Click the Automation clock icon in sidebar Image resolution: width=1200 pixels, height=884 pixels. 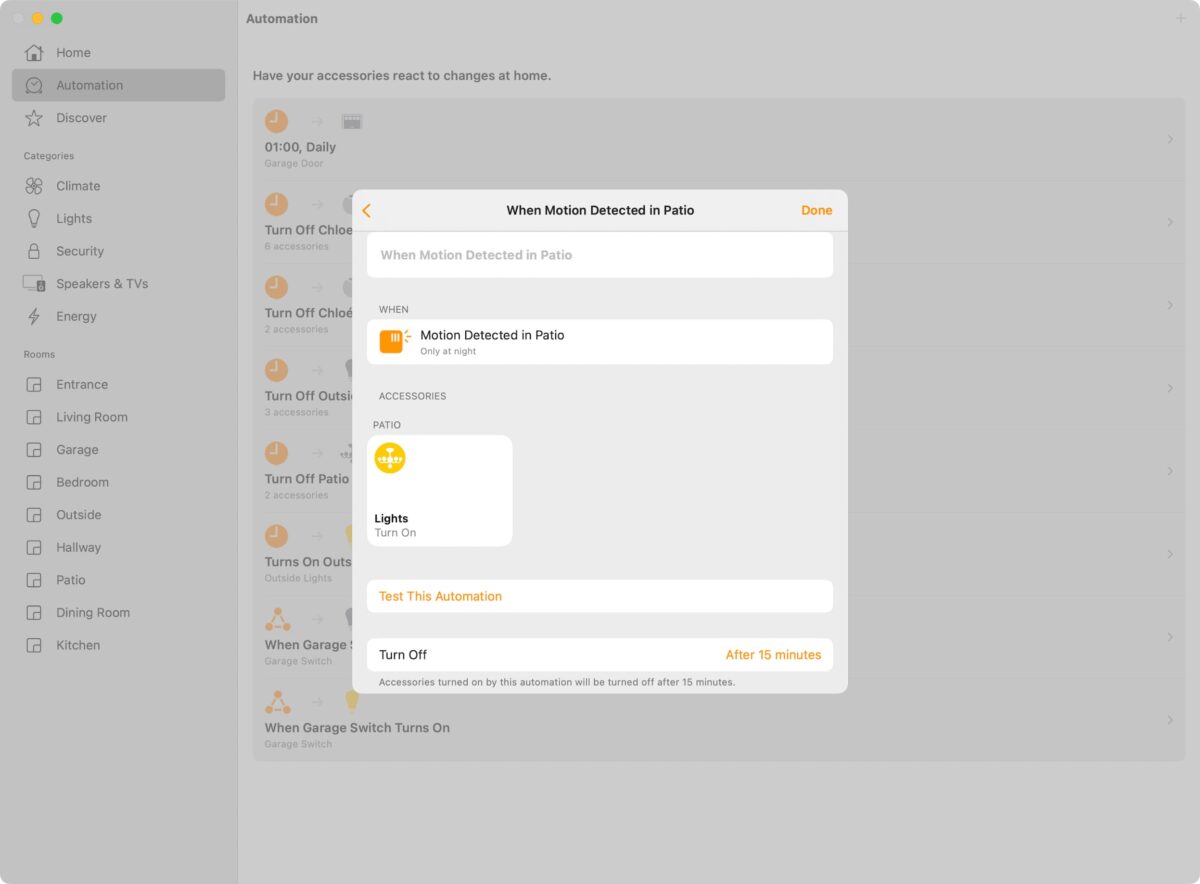coord(34,85)
